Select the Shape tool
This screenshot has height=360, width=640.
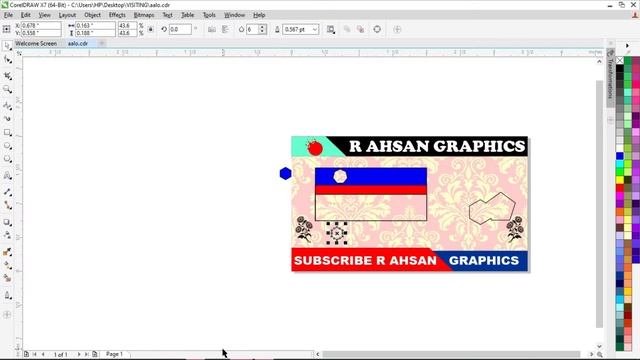coord(7,60)
